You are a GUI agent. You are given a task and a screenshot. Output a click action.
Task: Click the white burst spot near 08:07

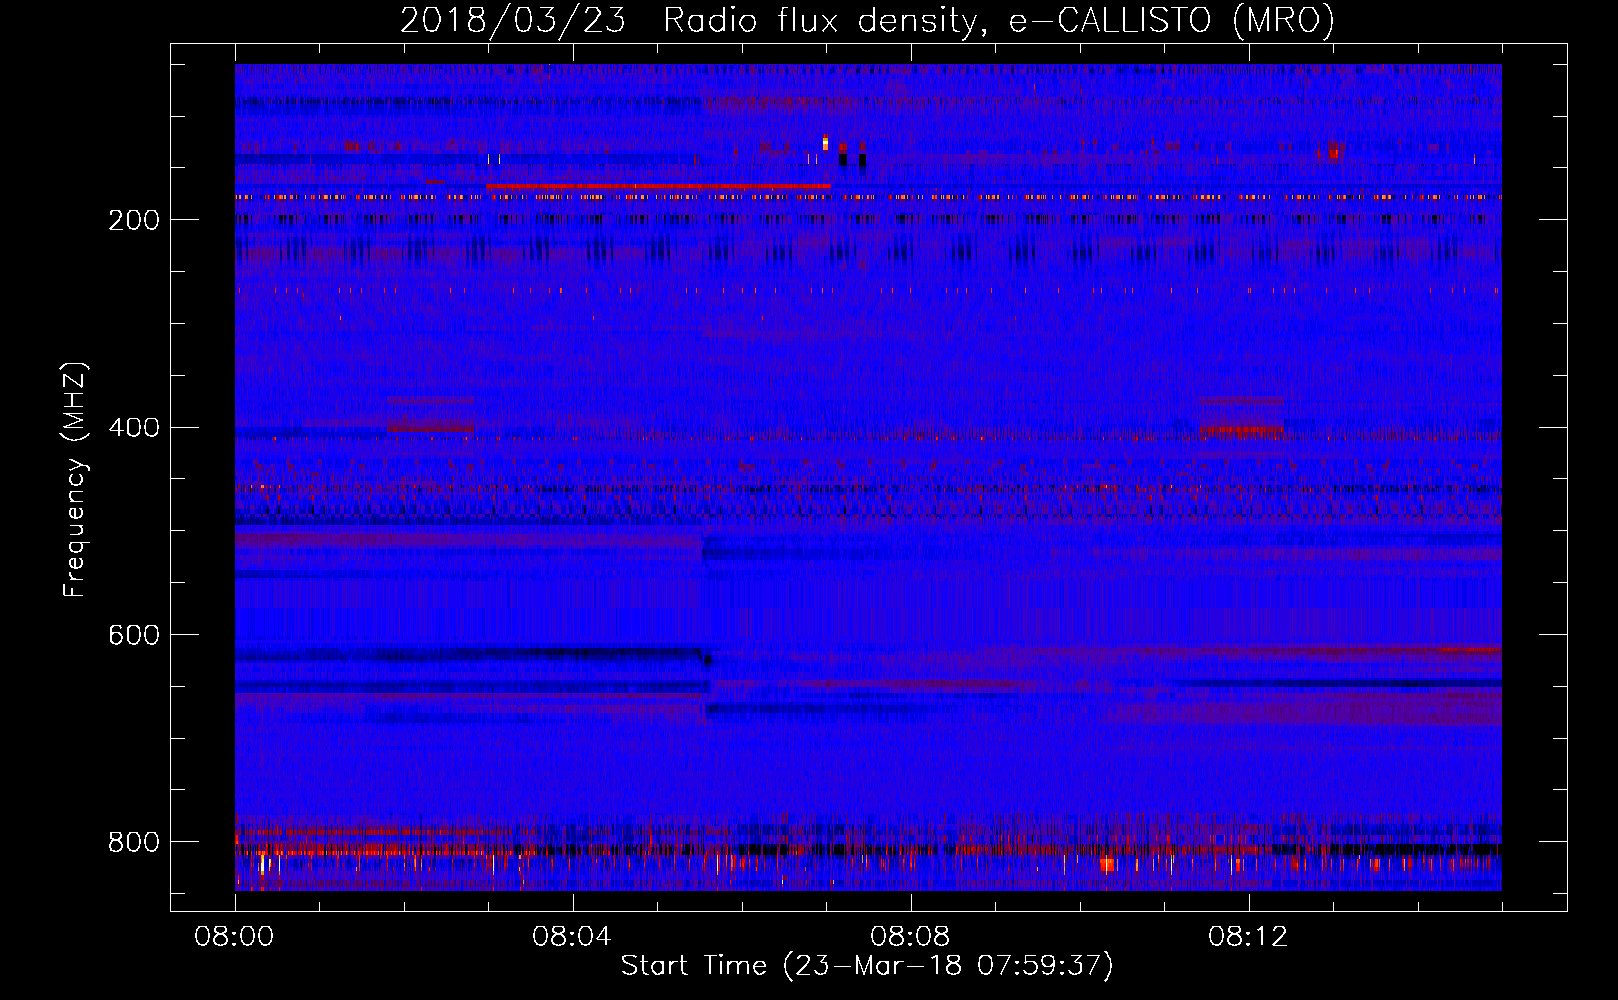[825, 144]
